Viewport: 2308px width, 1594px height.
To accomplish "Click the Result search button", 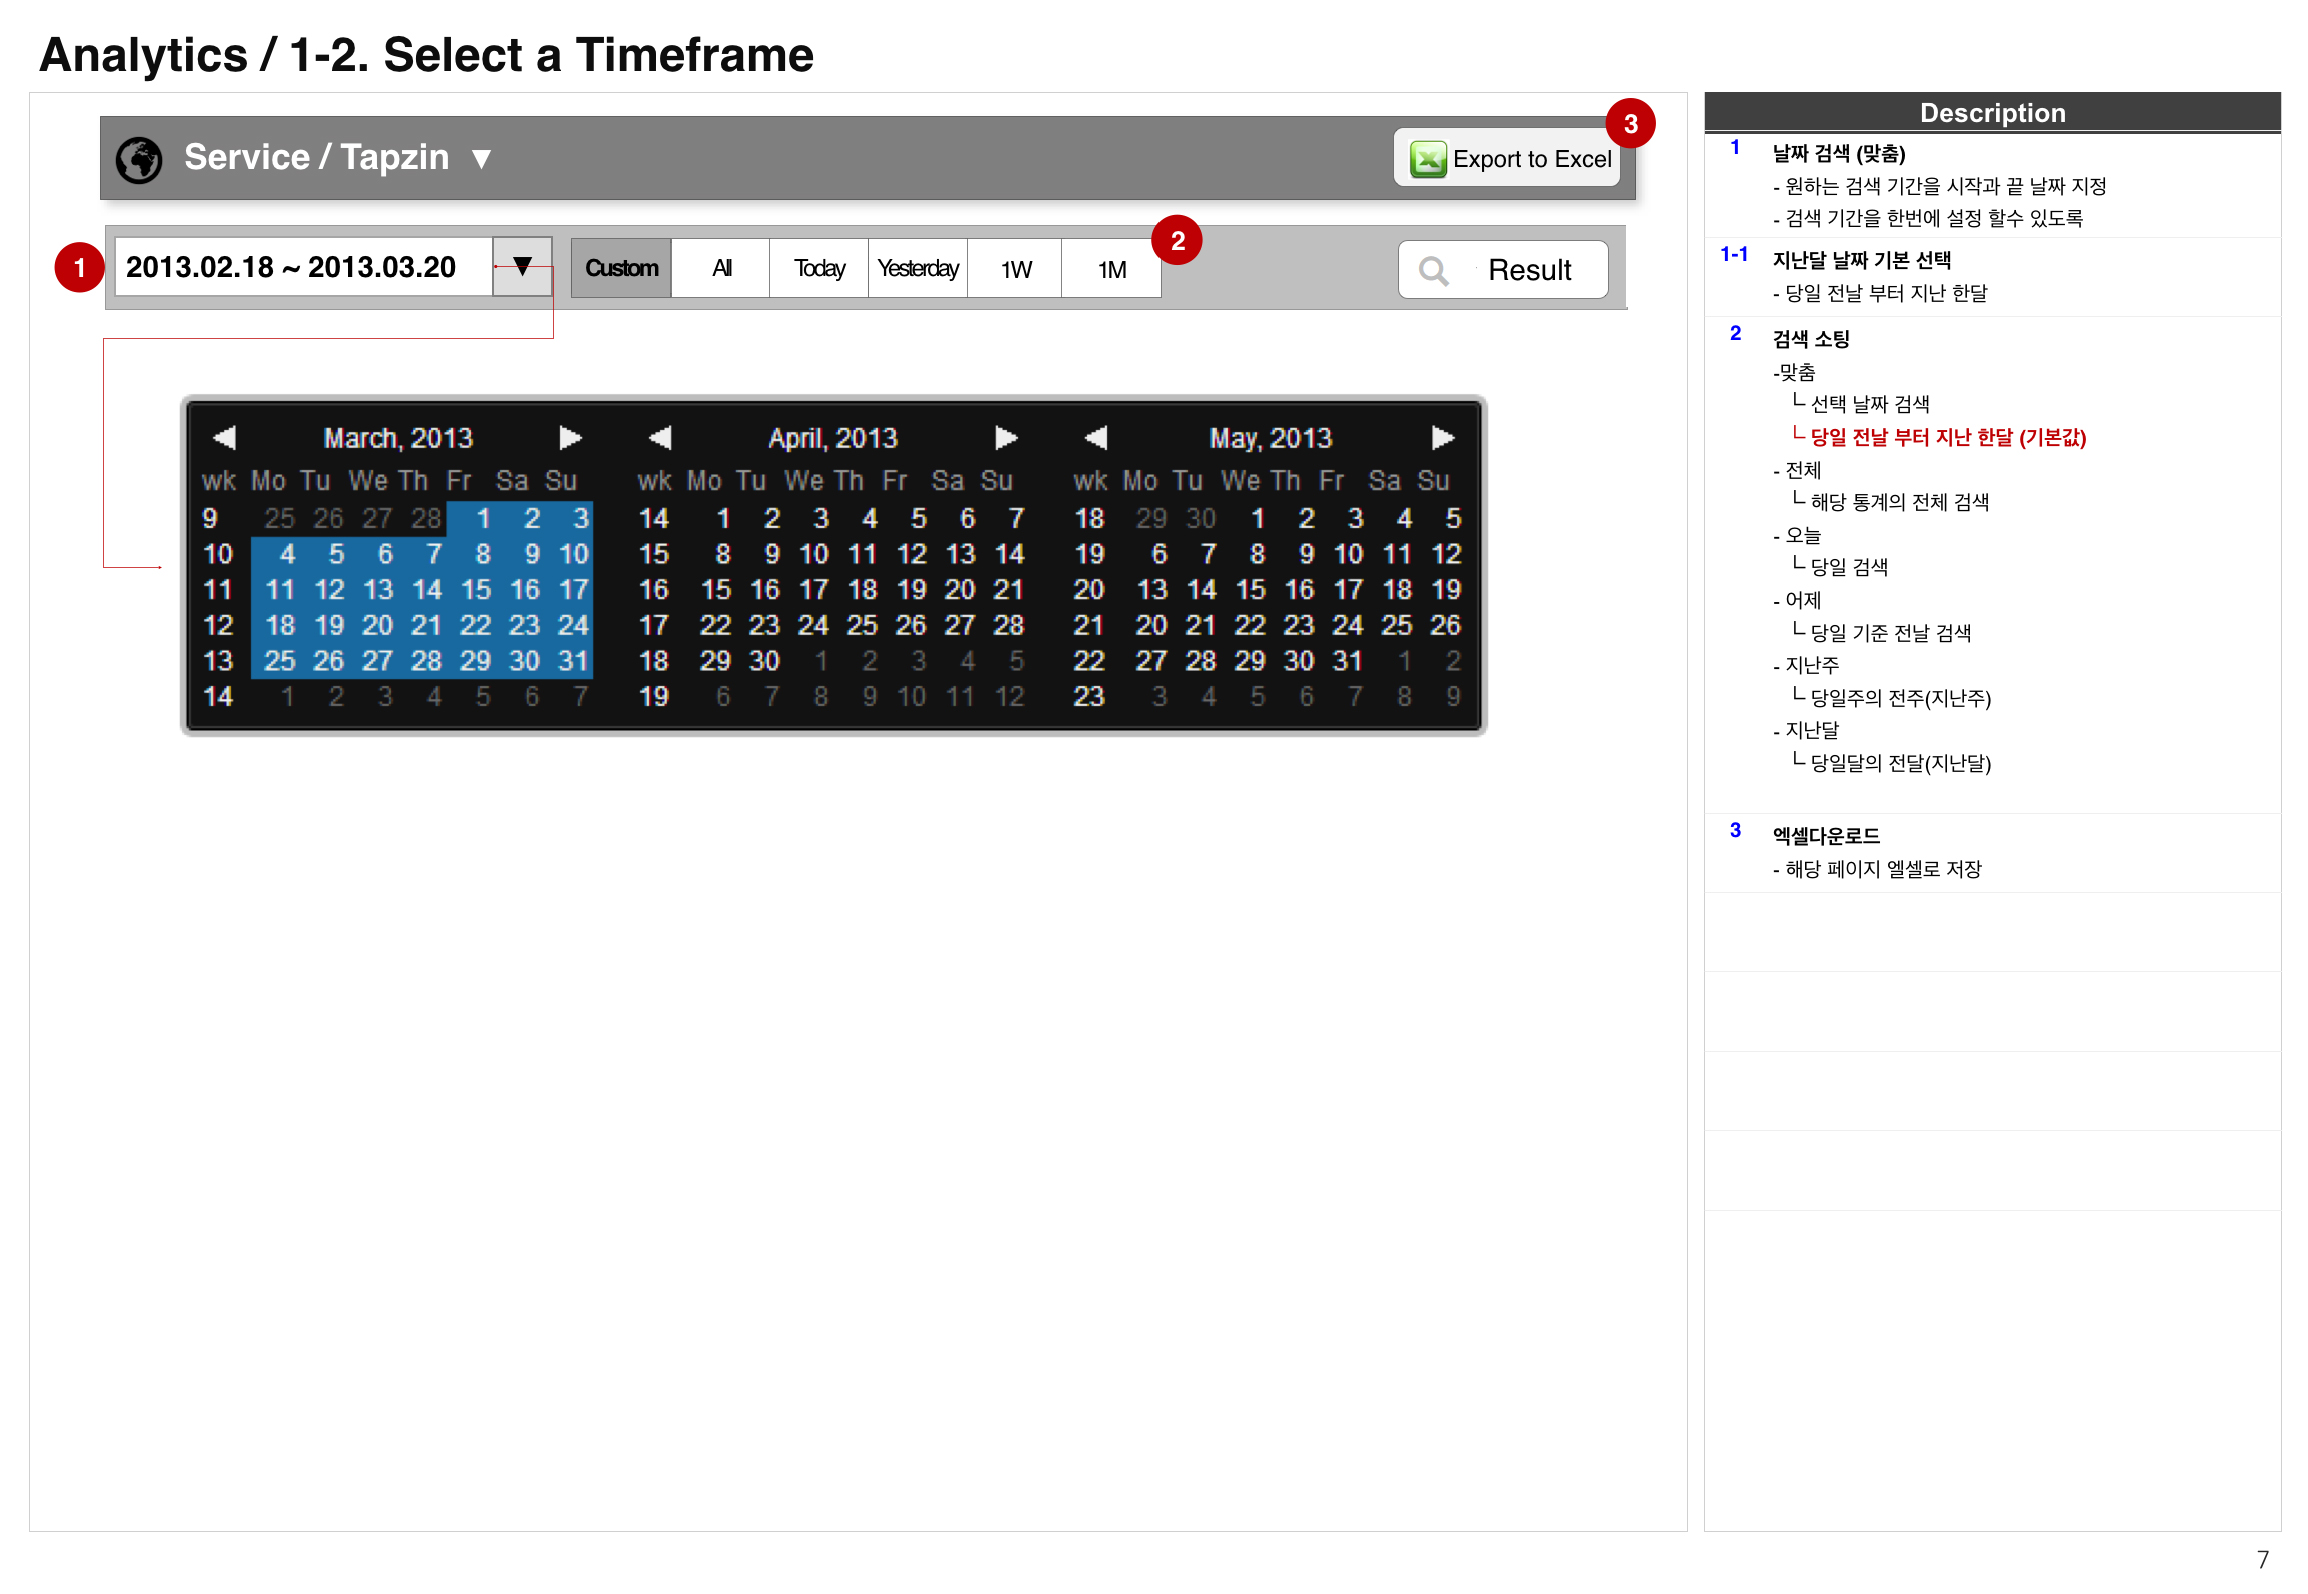I will (1503, 270).
